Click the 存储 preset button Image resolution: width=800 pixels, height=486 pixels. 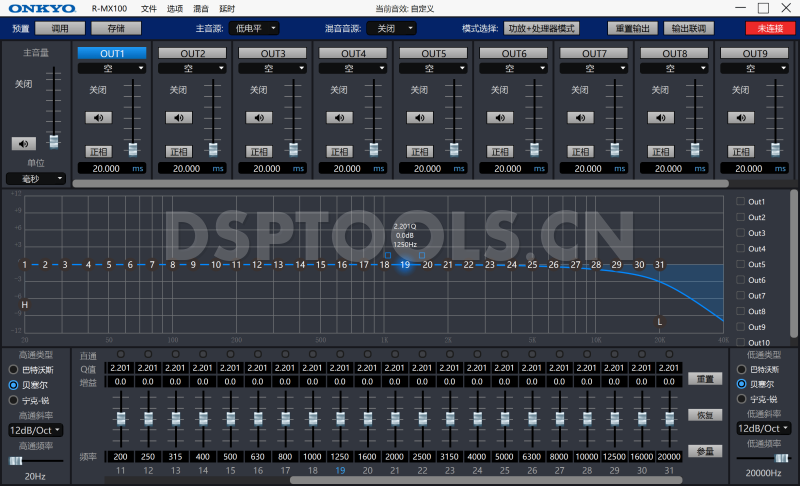pyautogui.click(x=116, y=29)
